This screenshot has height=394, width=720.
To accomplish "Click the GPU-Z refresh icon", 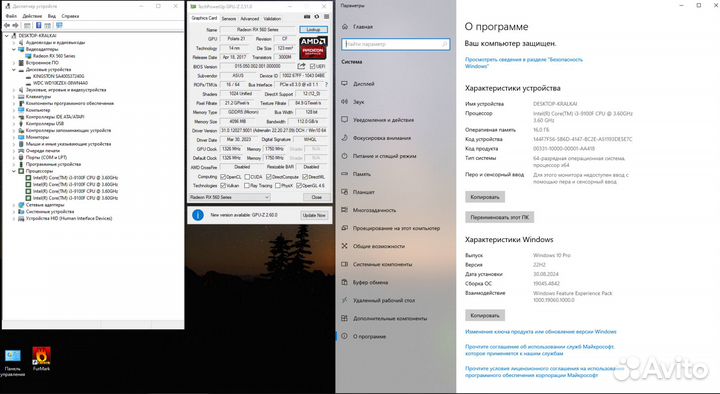I will [316, 17].
